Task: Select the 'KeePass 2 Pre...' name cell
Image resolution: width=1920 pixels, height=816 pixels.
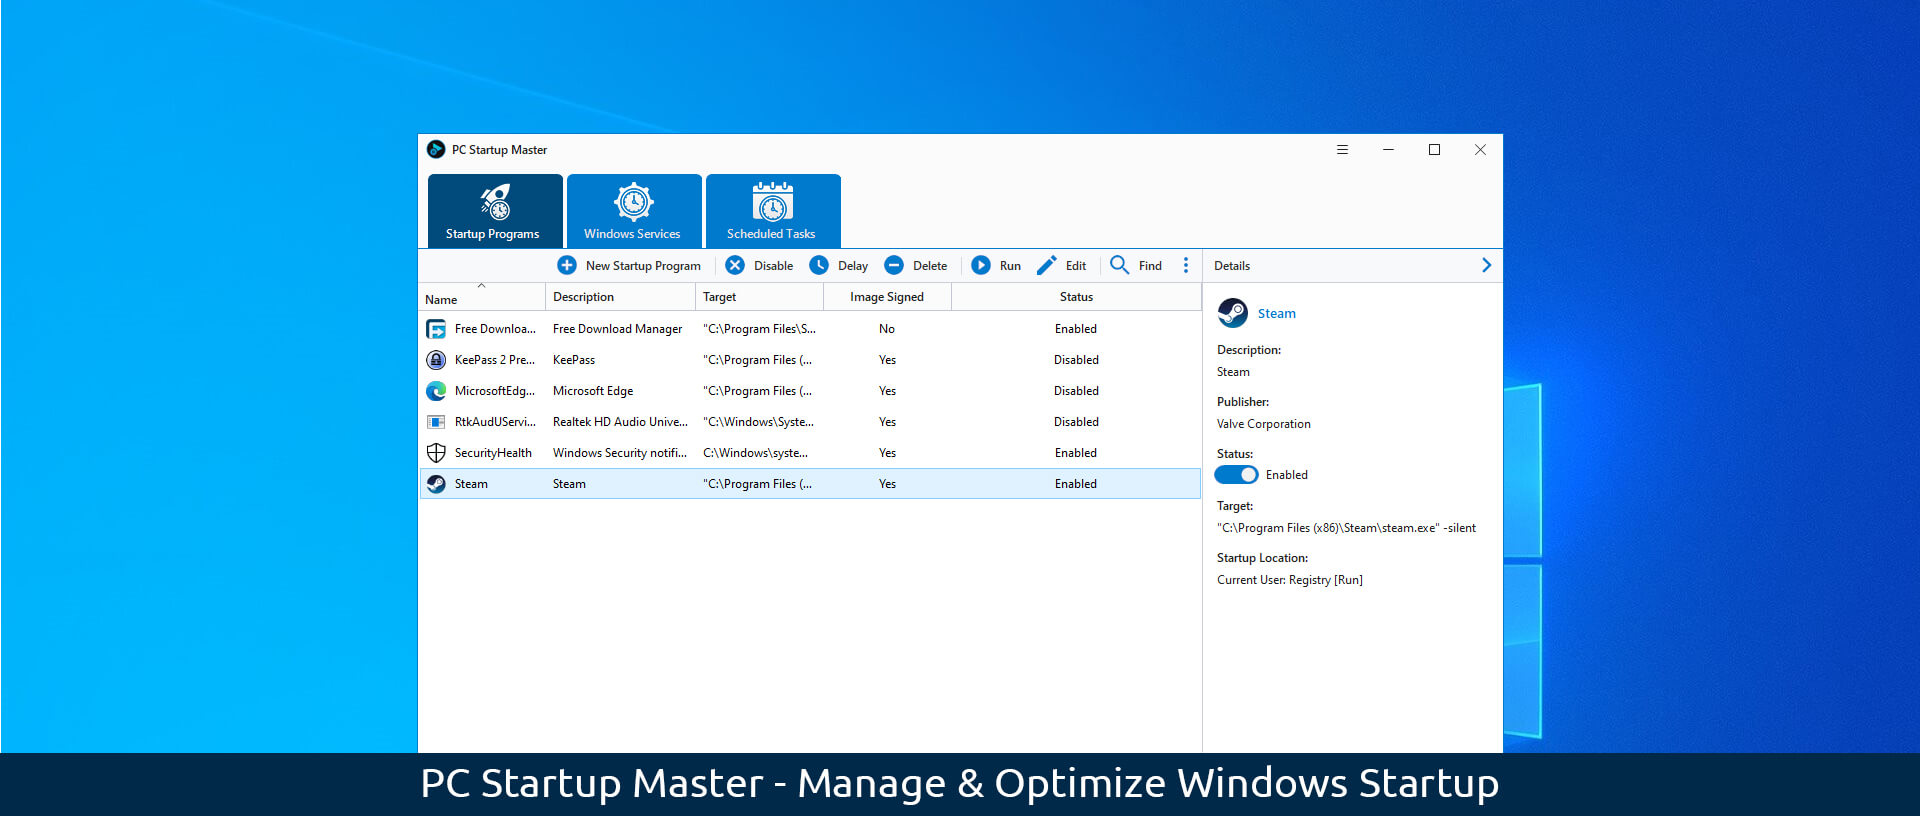Action: click(x=495, y=360)
